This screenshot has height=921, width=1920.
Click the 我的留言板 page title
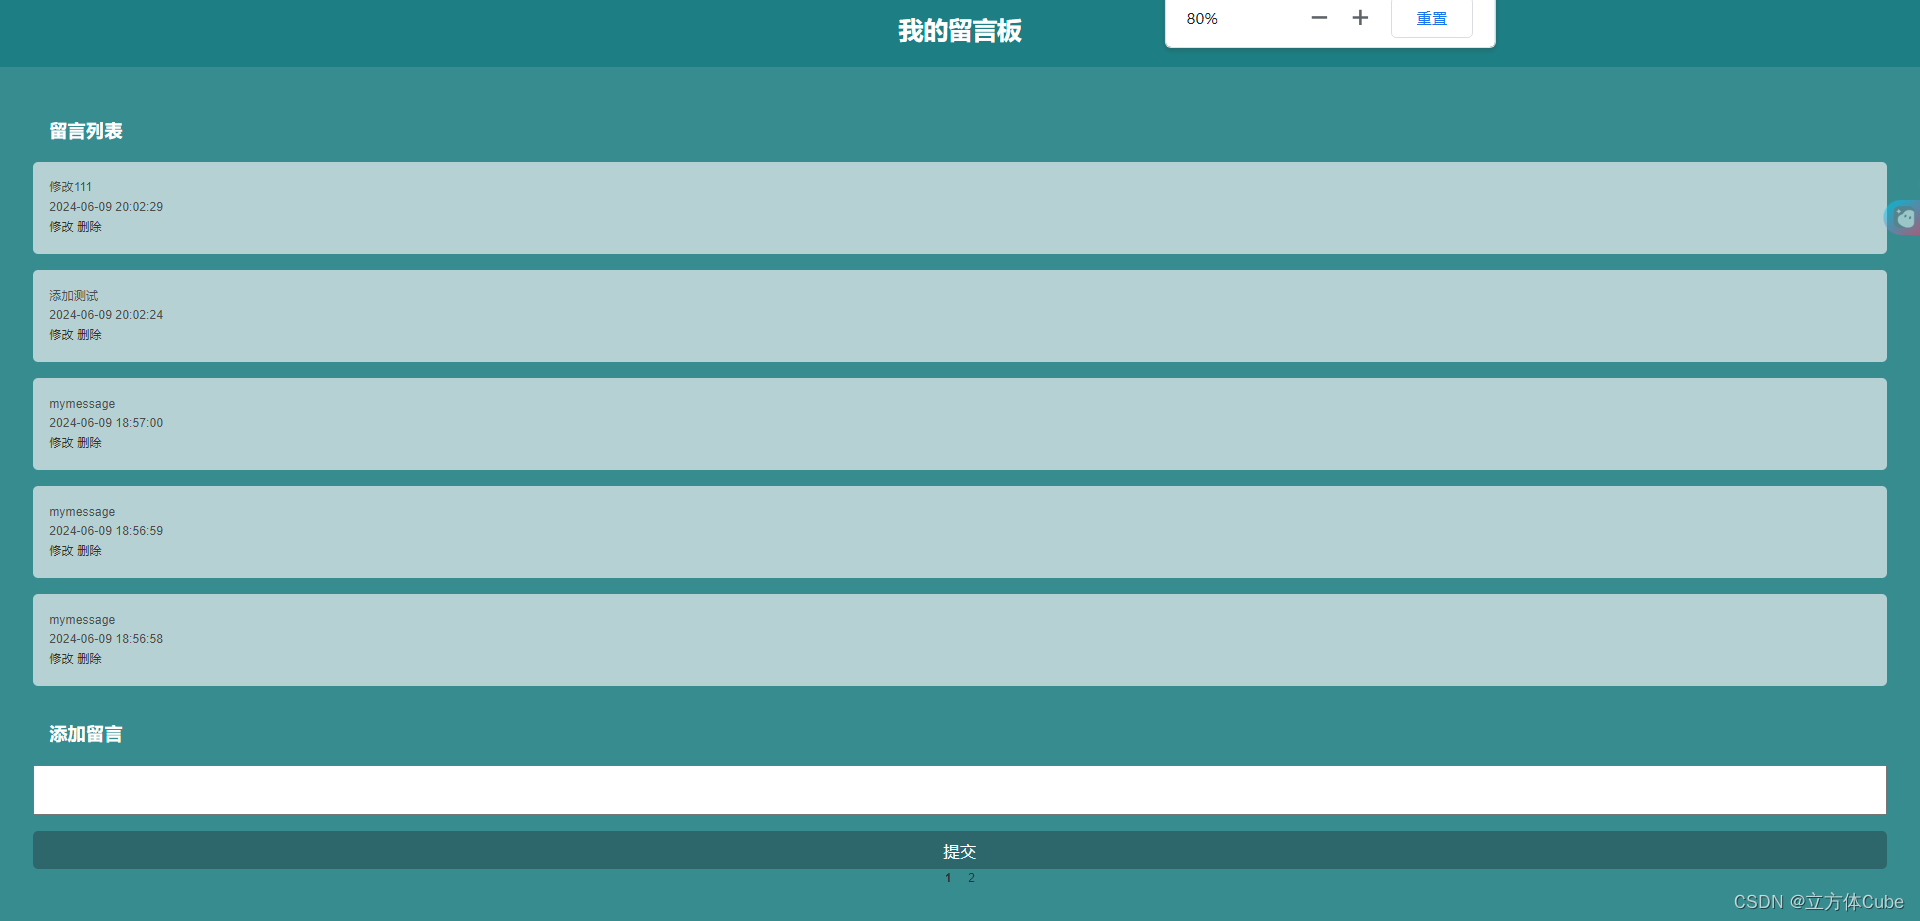point(960,31)
